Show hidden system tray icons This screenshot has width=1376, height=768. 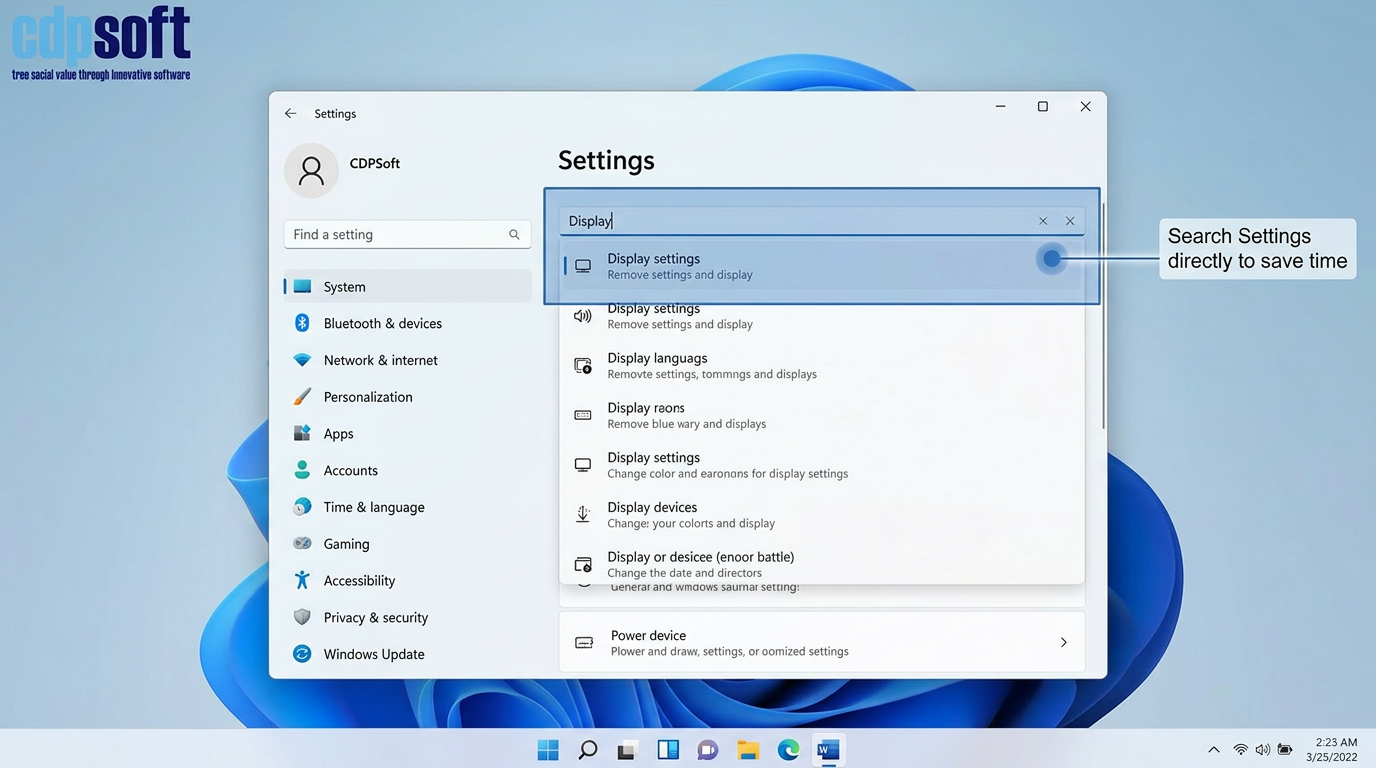[1213, 750]
